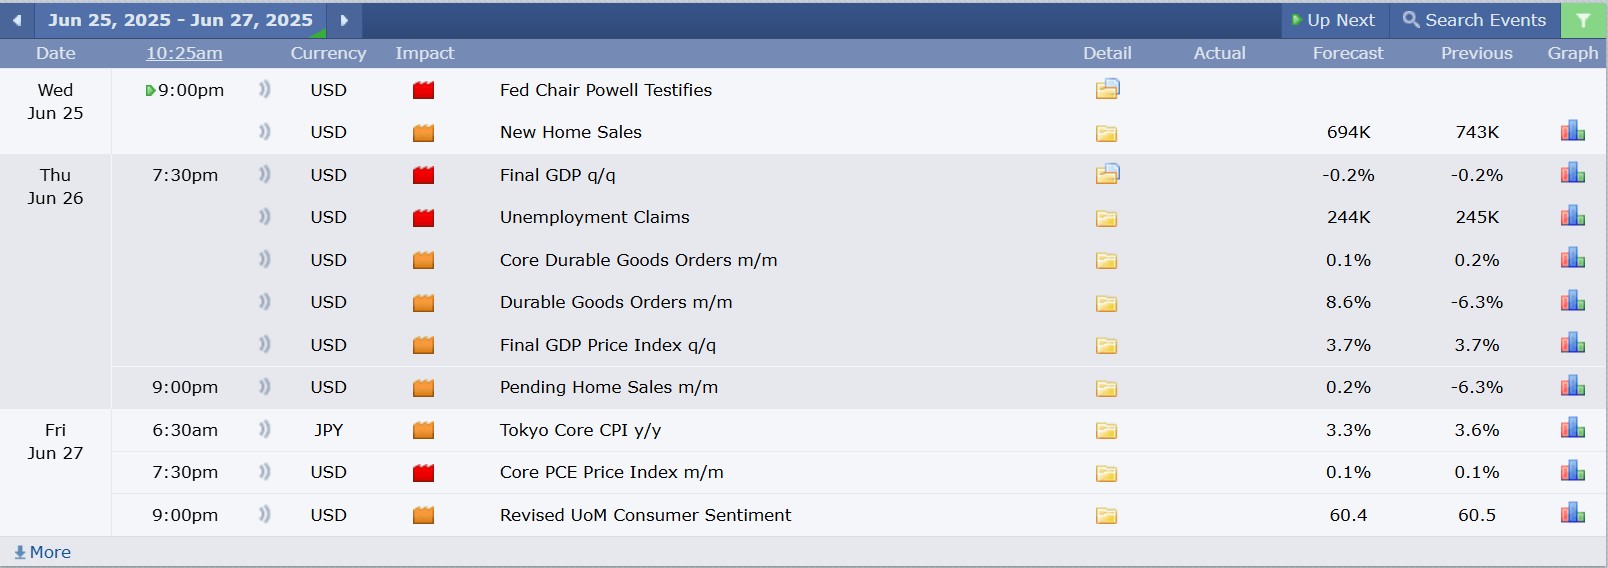Click the Up Next button
1608x568 pixels.
pos(1333,20)
